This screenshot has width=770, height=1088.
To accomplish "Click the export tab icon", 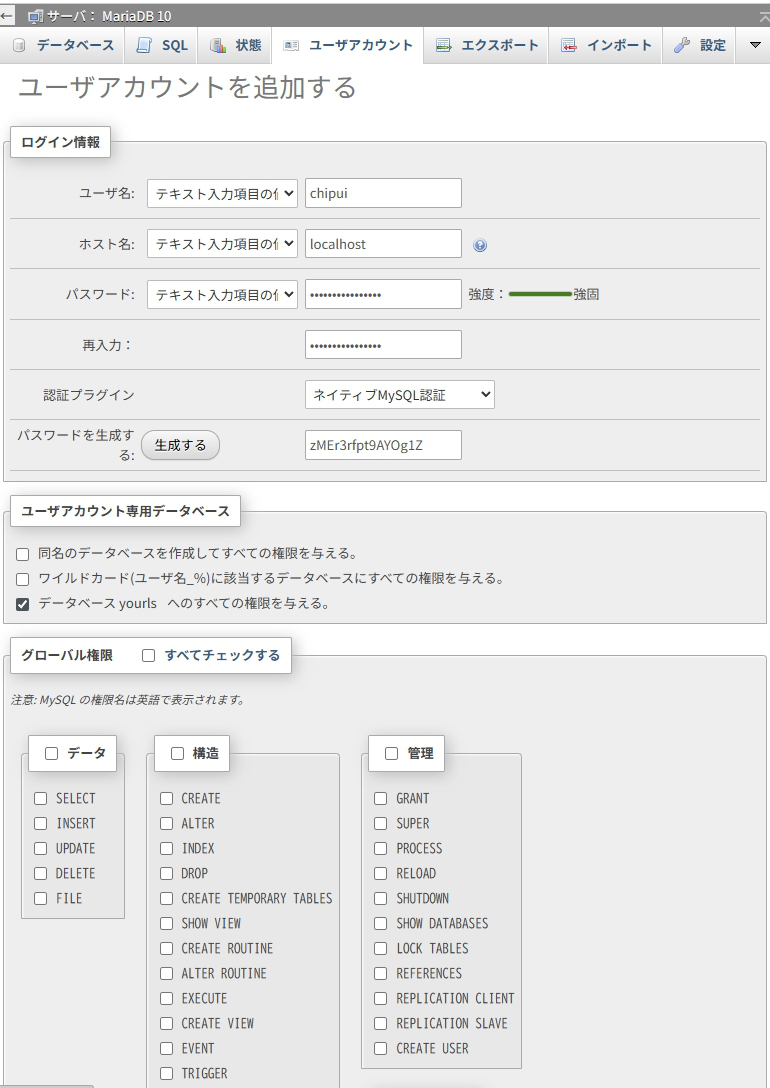I will [443, 46].
